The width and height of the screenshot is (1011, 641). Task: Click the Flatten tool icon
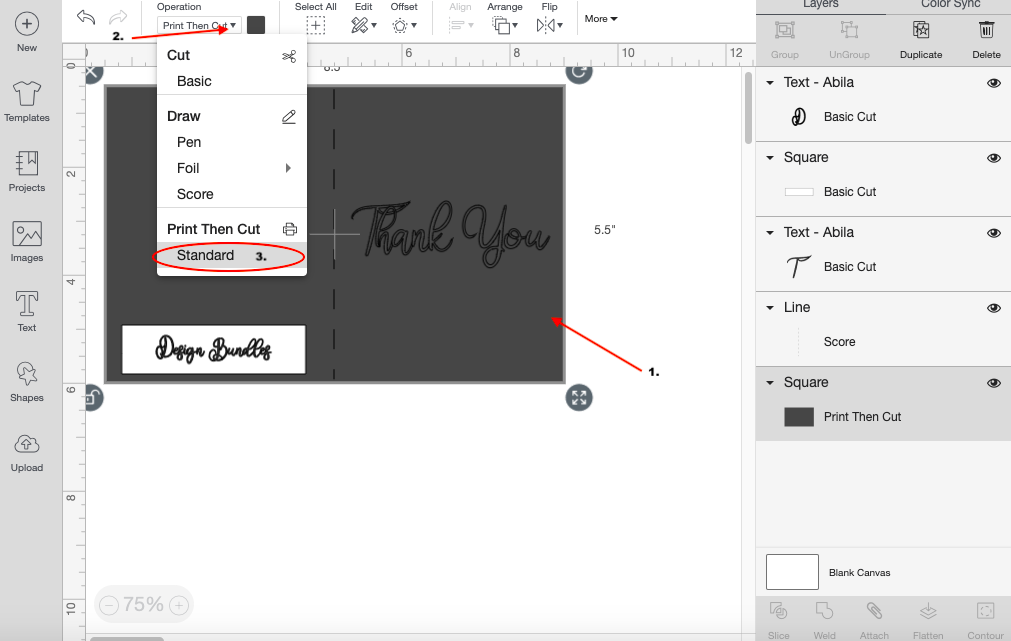928,610
